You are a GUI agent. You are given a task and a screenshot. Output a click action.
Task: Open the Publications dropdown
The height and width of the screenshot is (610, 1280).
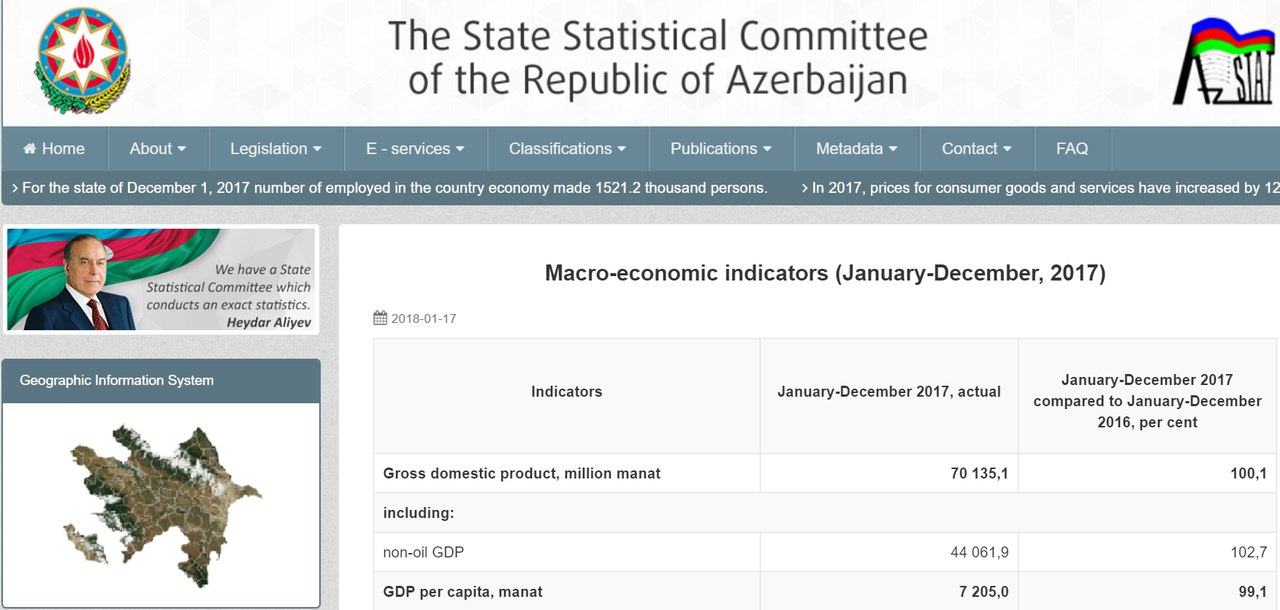[x=721, y=149]
